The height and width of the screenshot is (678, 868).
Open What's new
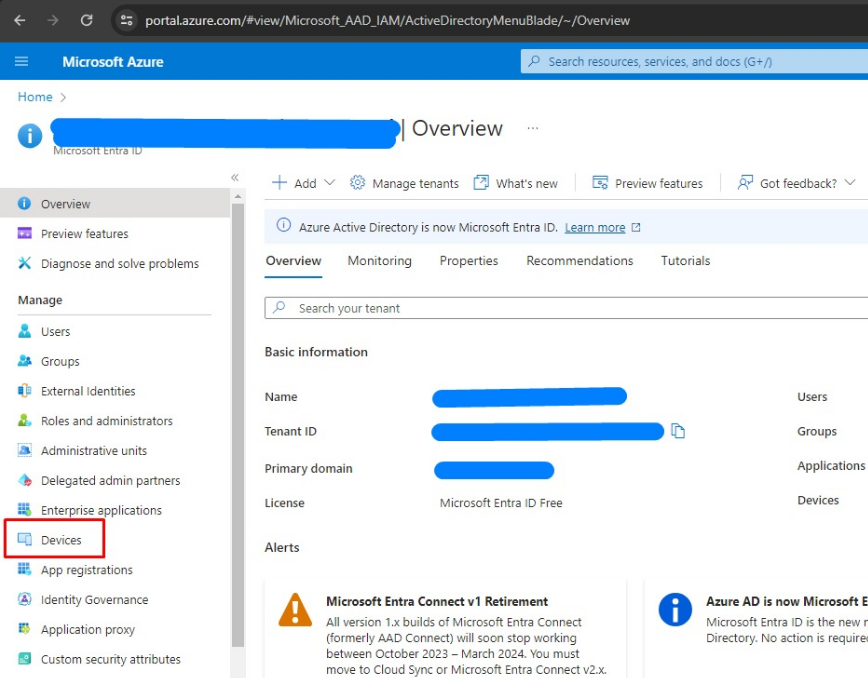(516, 183)
